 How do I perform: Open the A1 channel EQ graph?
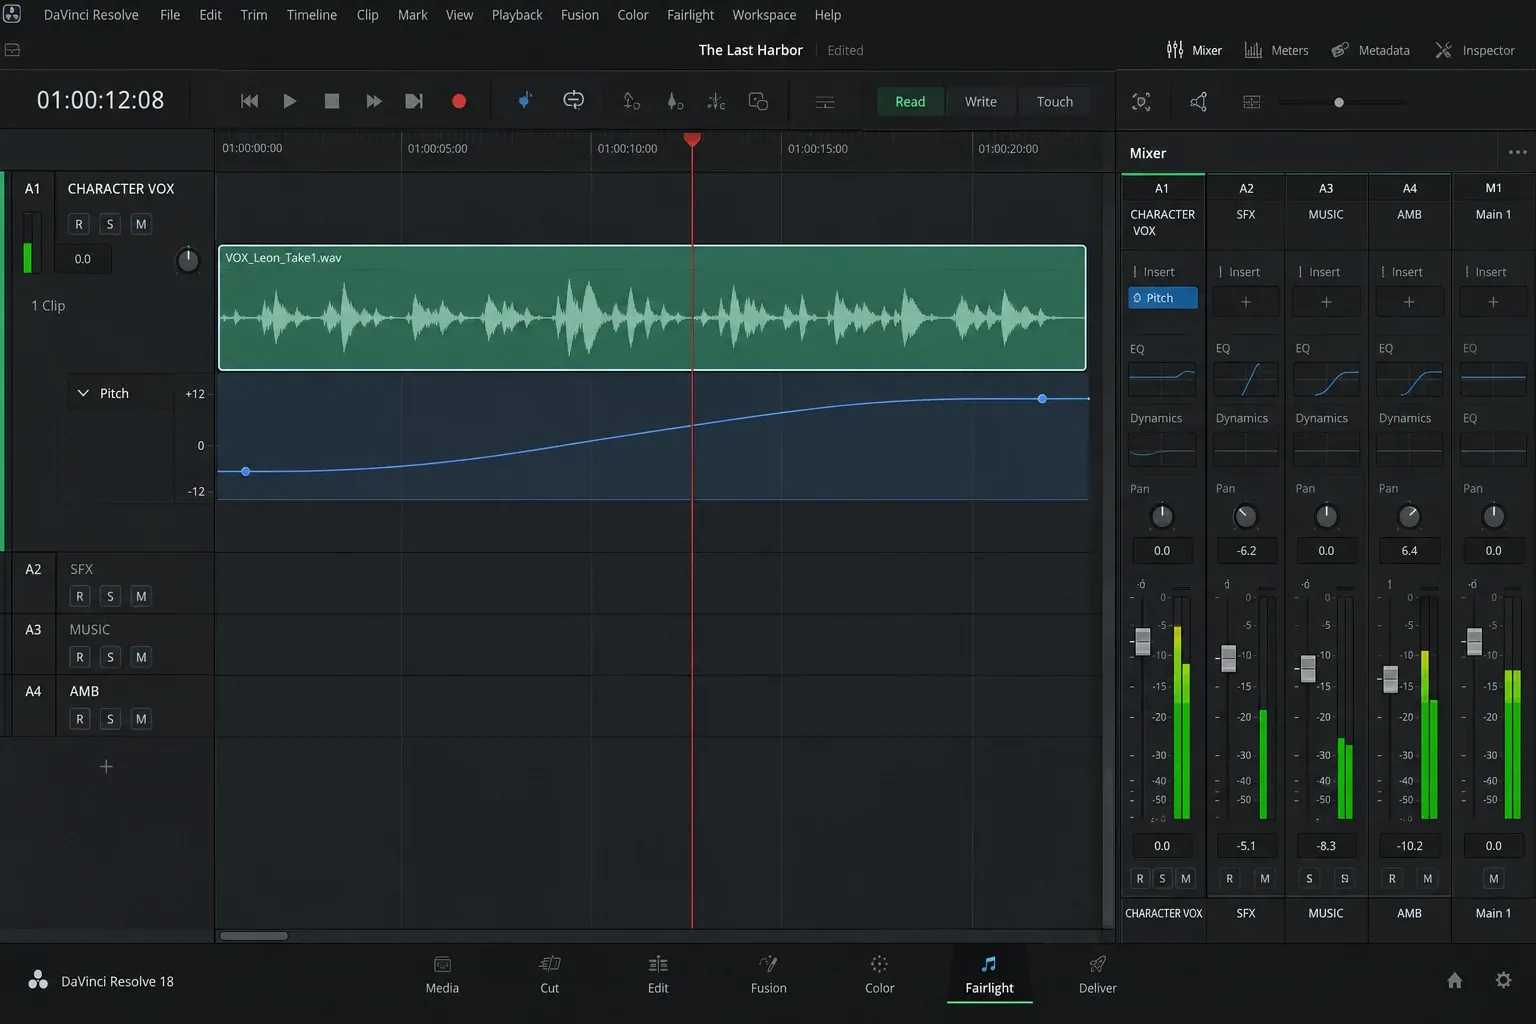click(x=1162, y=380)
